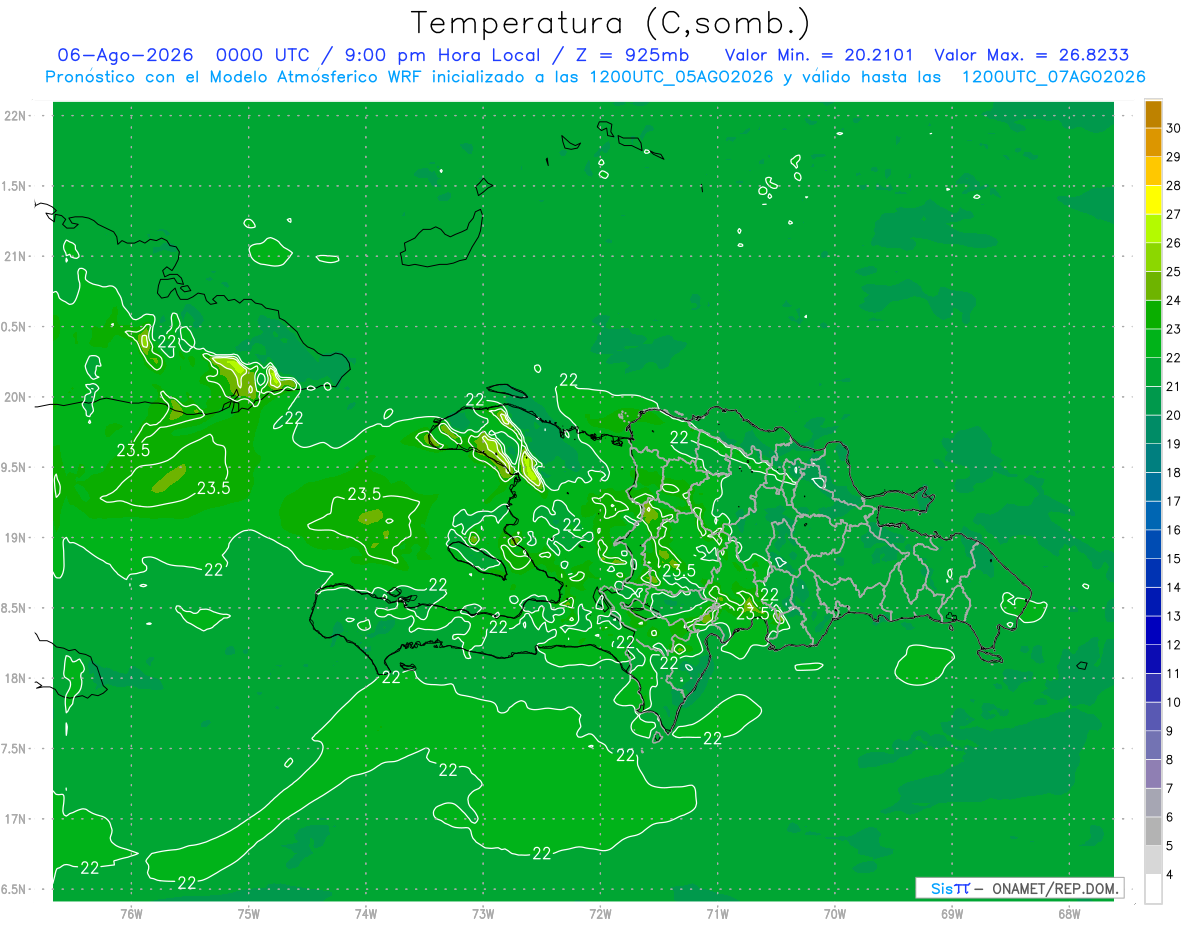Click the "69W" longitude axis label

tap(952, 914)
